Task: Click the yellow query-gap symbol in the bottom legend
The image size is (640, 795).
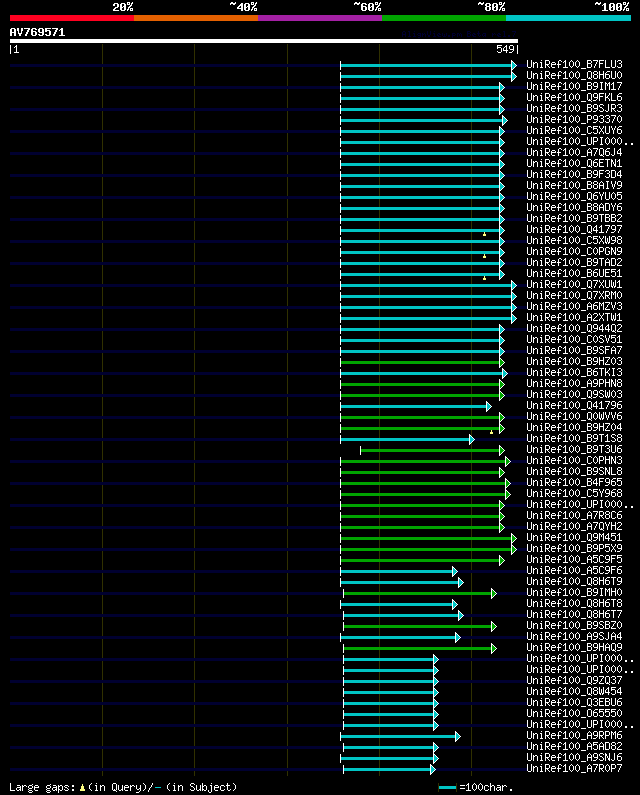Action: (82, 787)
